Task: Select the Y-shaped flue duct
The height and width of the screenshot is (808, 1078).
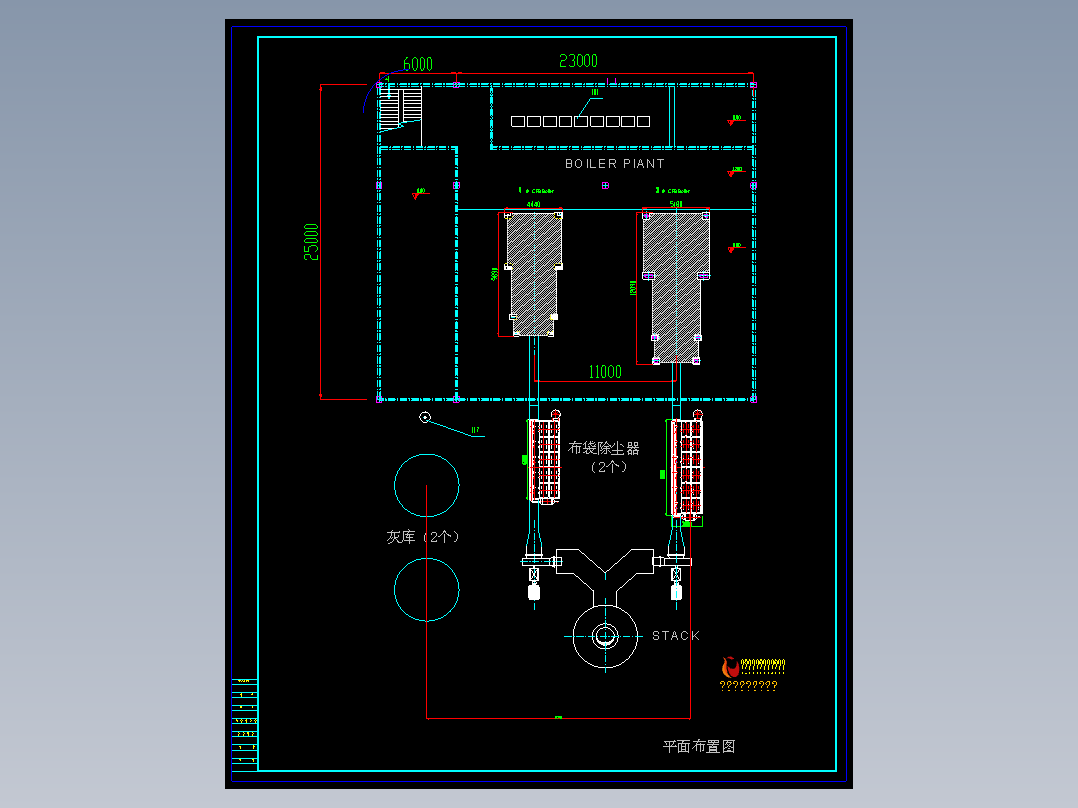Action: pyautogui.click(x=605, y=576)
